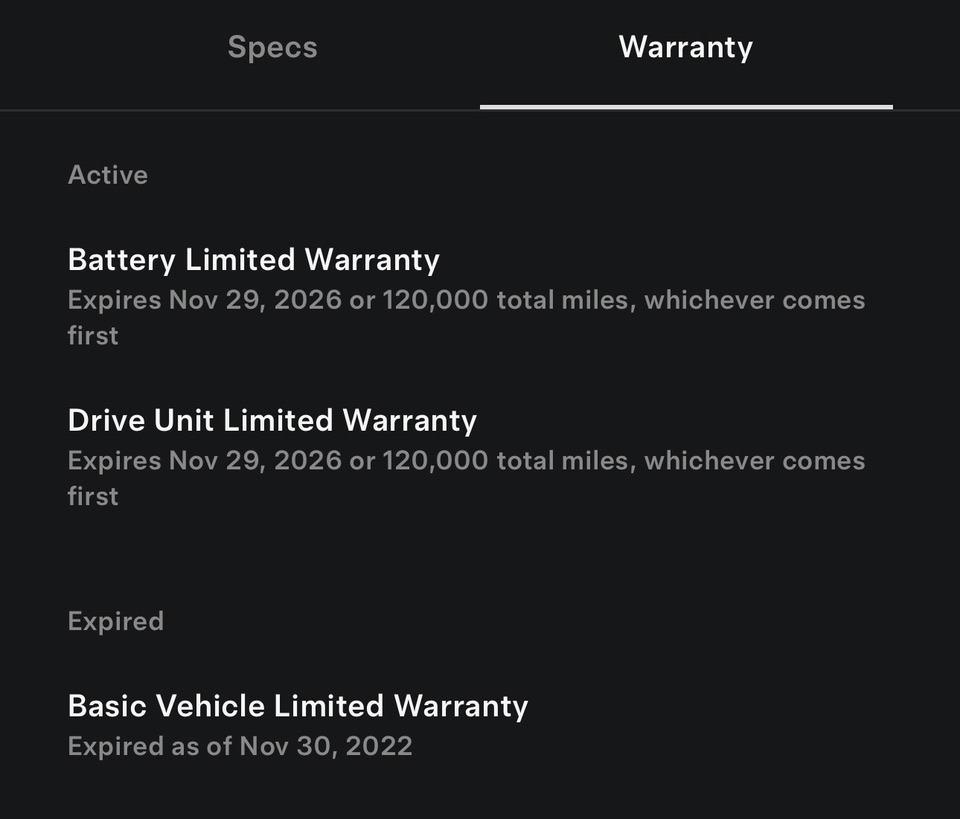Click the white underline beneath Warranty tab
The image size is (960, 819).
click(x=685, y=106)
